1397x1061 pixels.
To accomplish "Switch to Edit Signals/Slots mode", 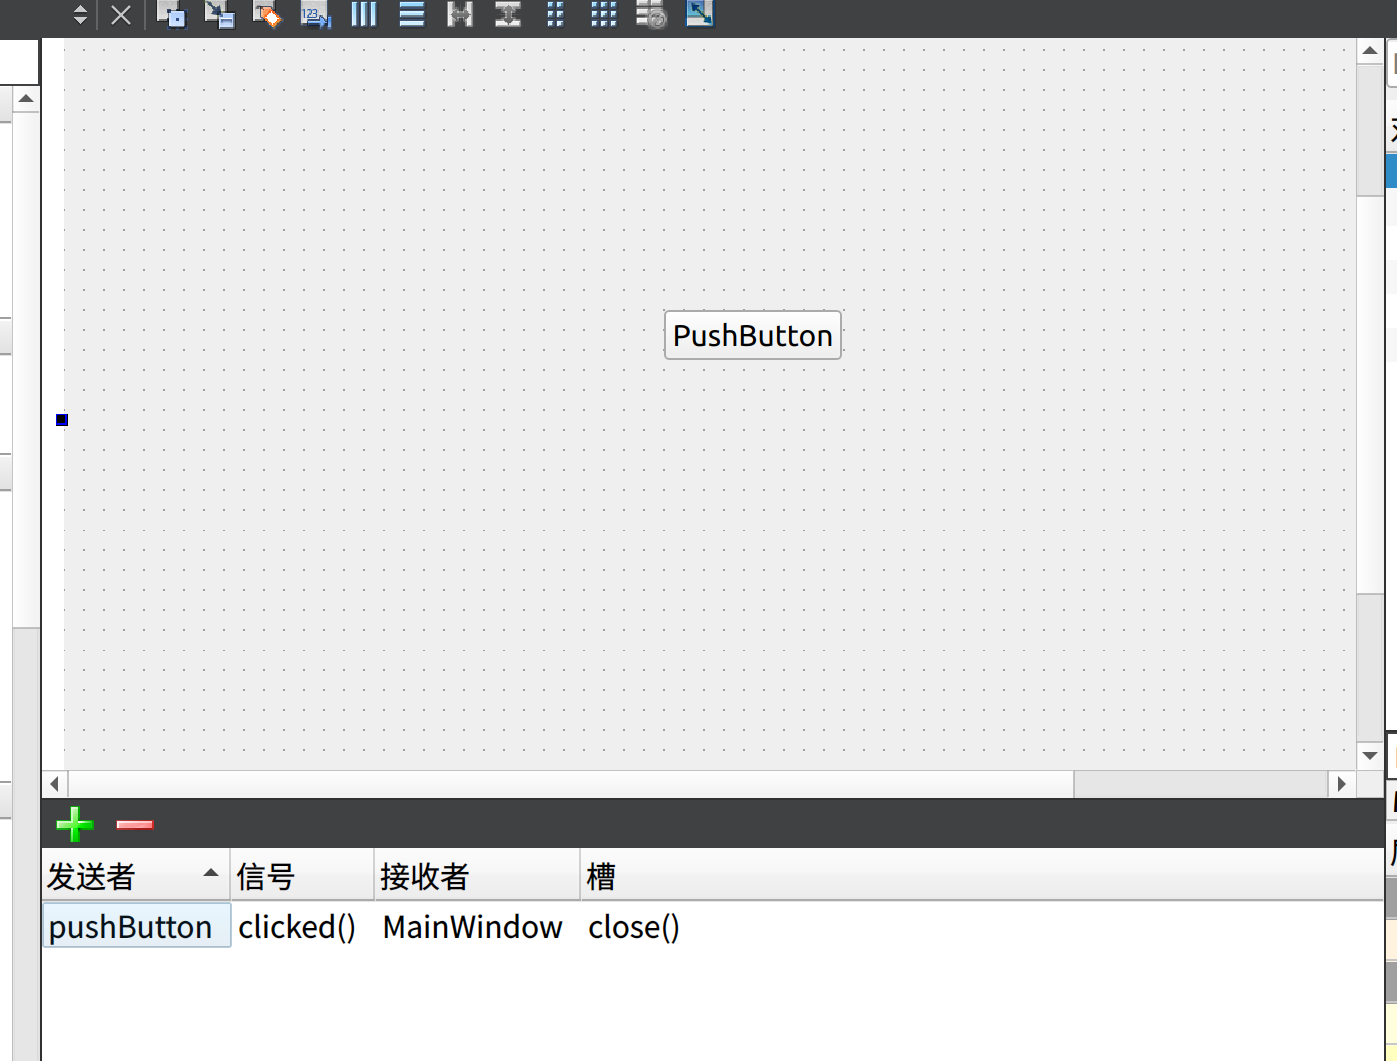I will click(x=219, y=14).
